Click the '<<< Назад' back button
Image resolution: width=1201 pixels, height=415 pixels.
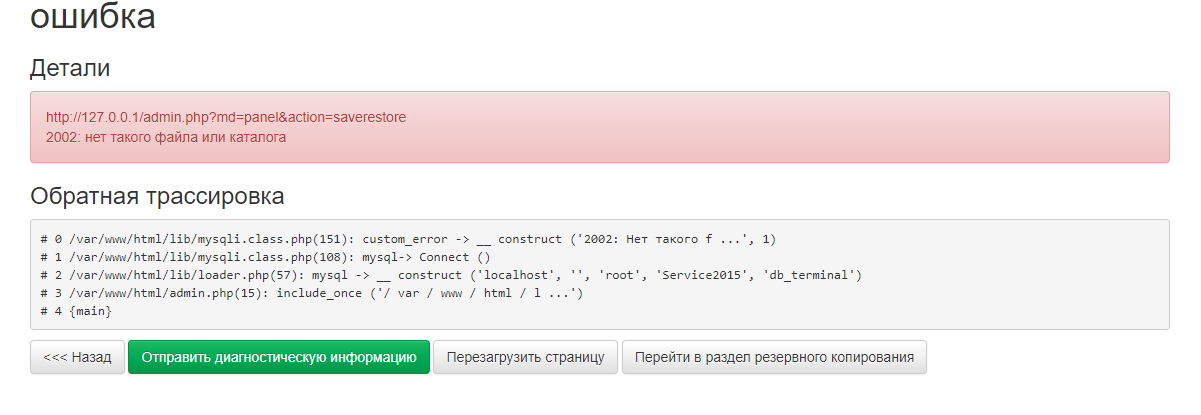[78, 357]
